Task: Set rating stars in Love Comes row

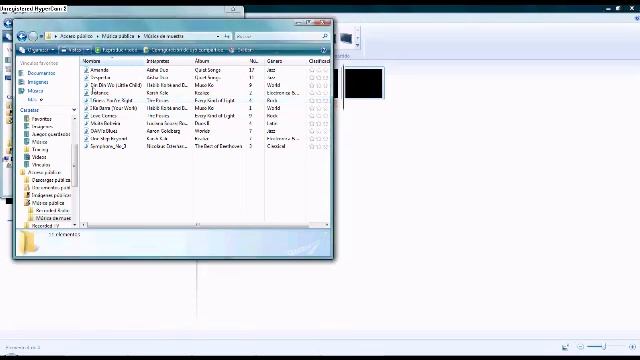Action: point(319,116)
